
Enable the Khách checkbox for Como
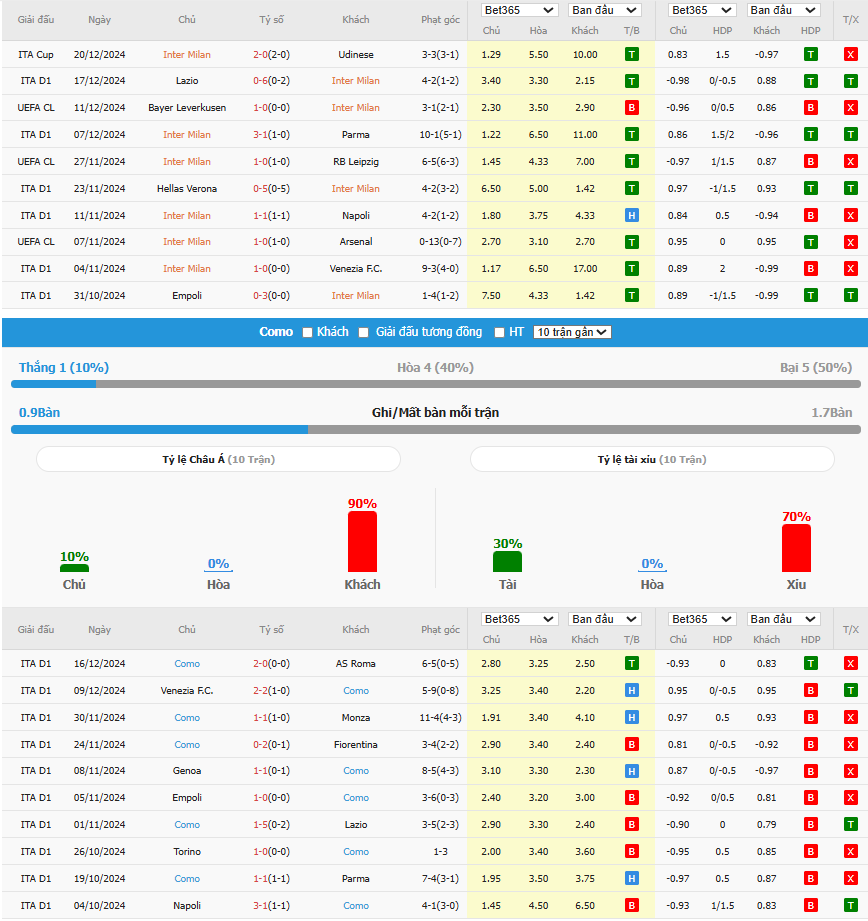(x=307, y=332)
